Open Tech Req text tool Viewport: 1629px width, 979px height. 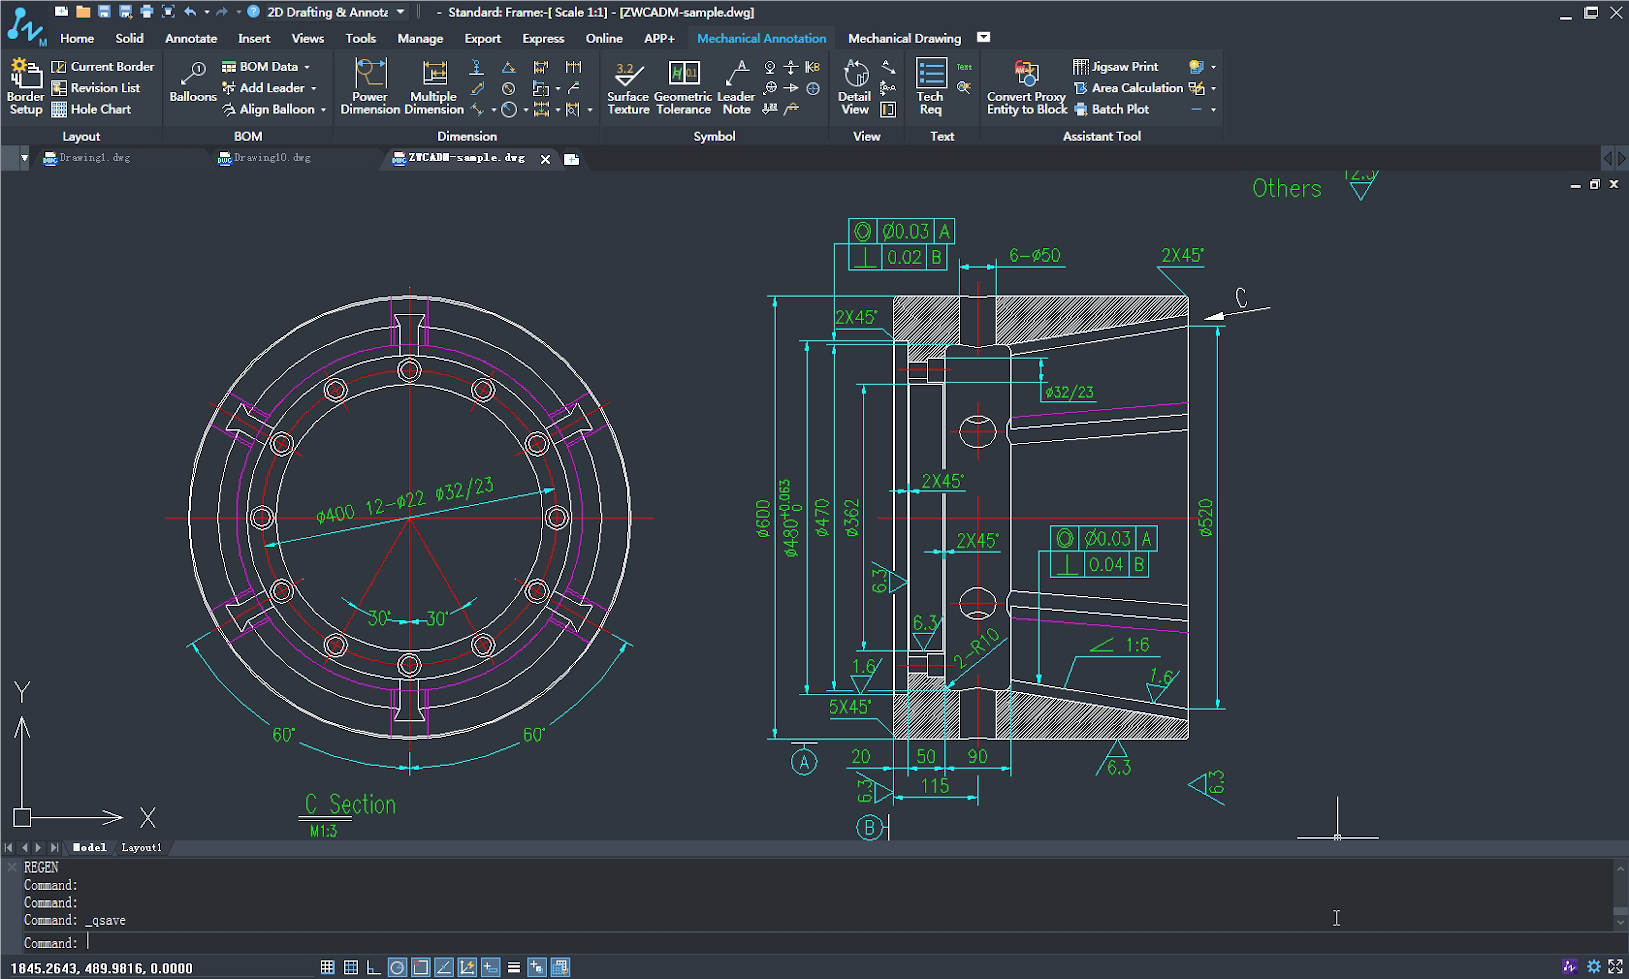[x=930, y=87]
